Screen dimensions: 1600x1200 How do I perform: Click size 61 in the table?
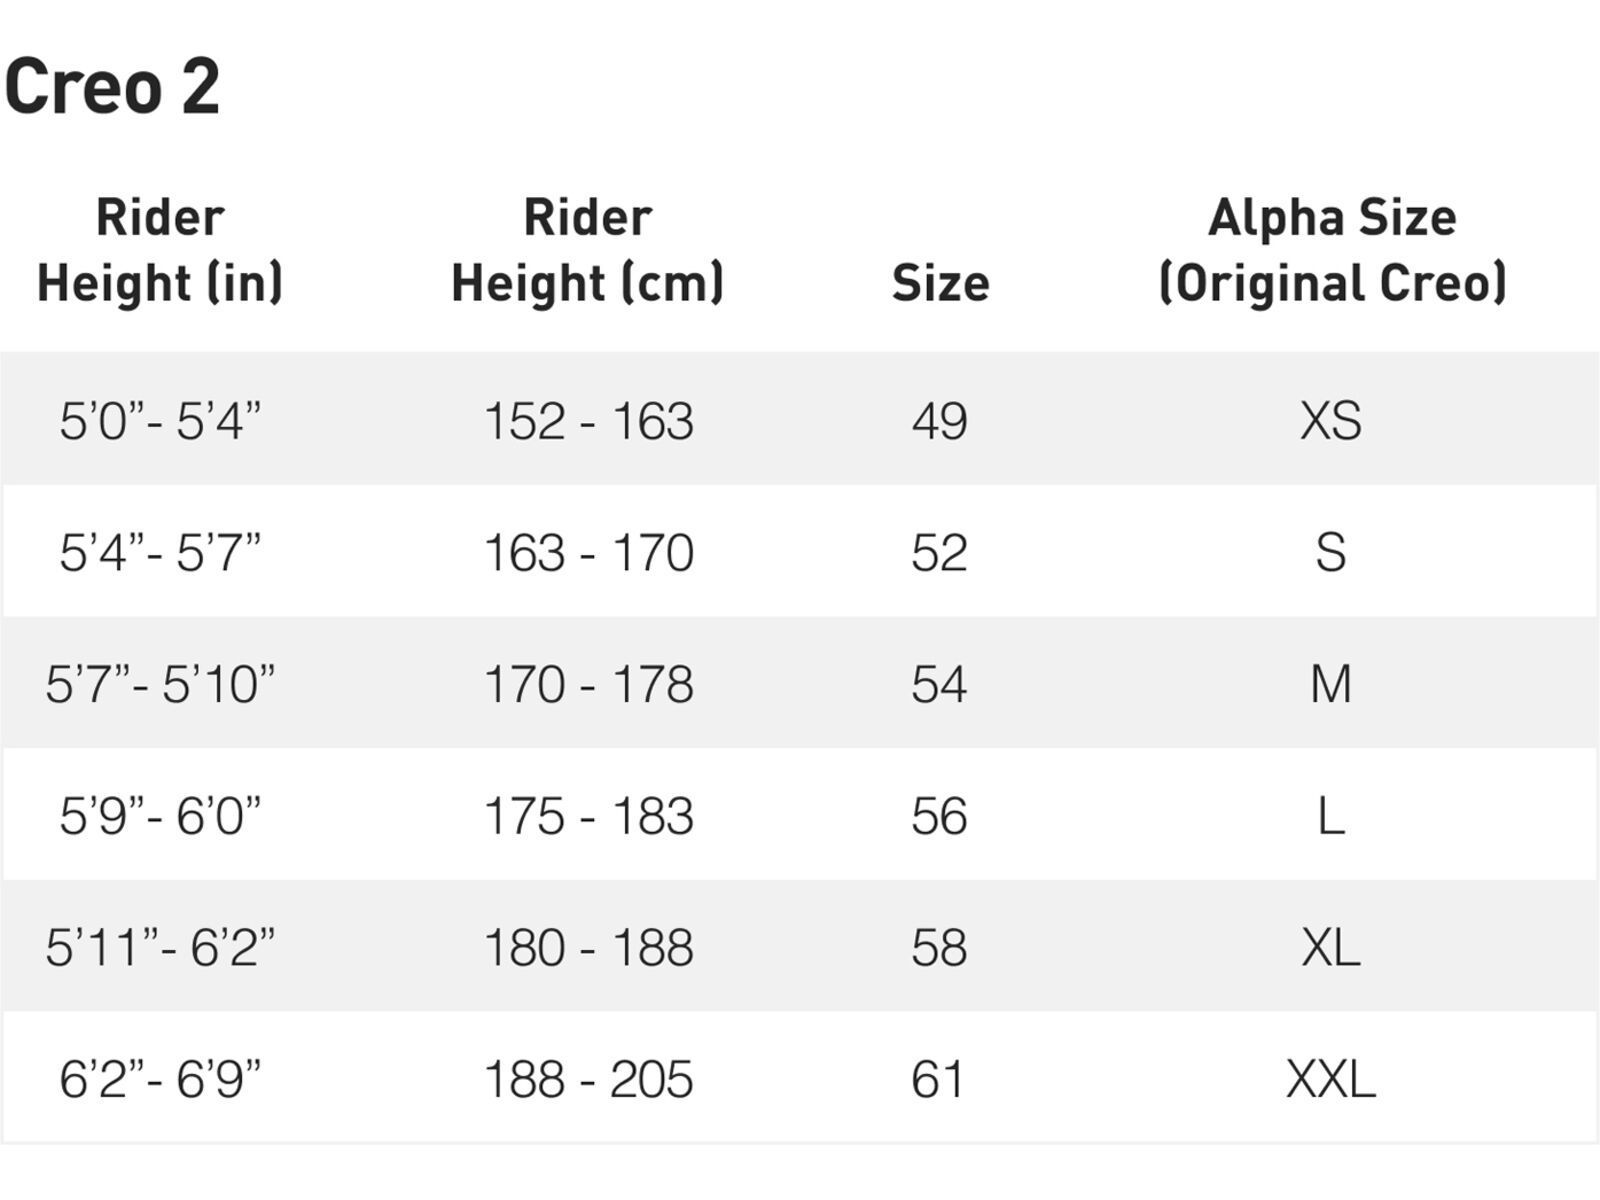click(938, 1079)
